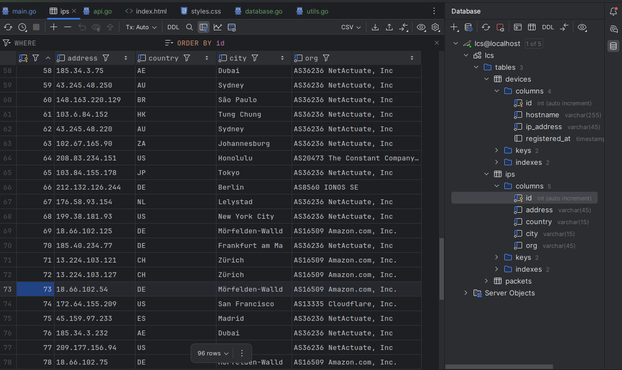Toggle filter on the address column
622x370 pixels.
(x=106, y=58)
